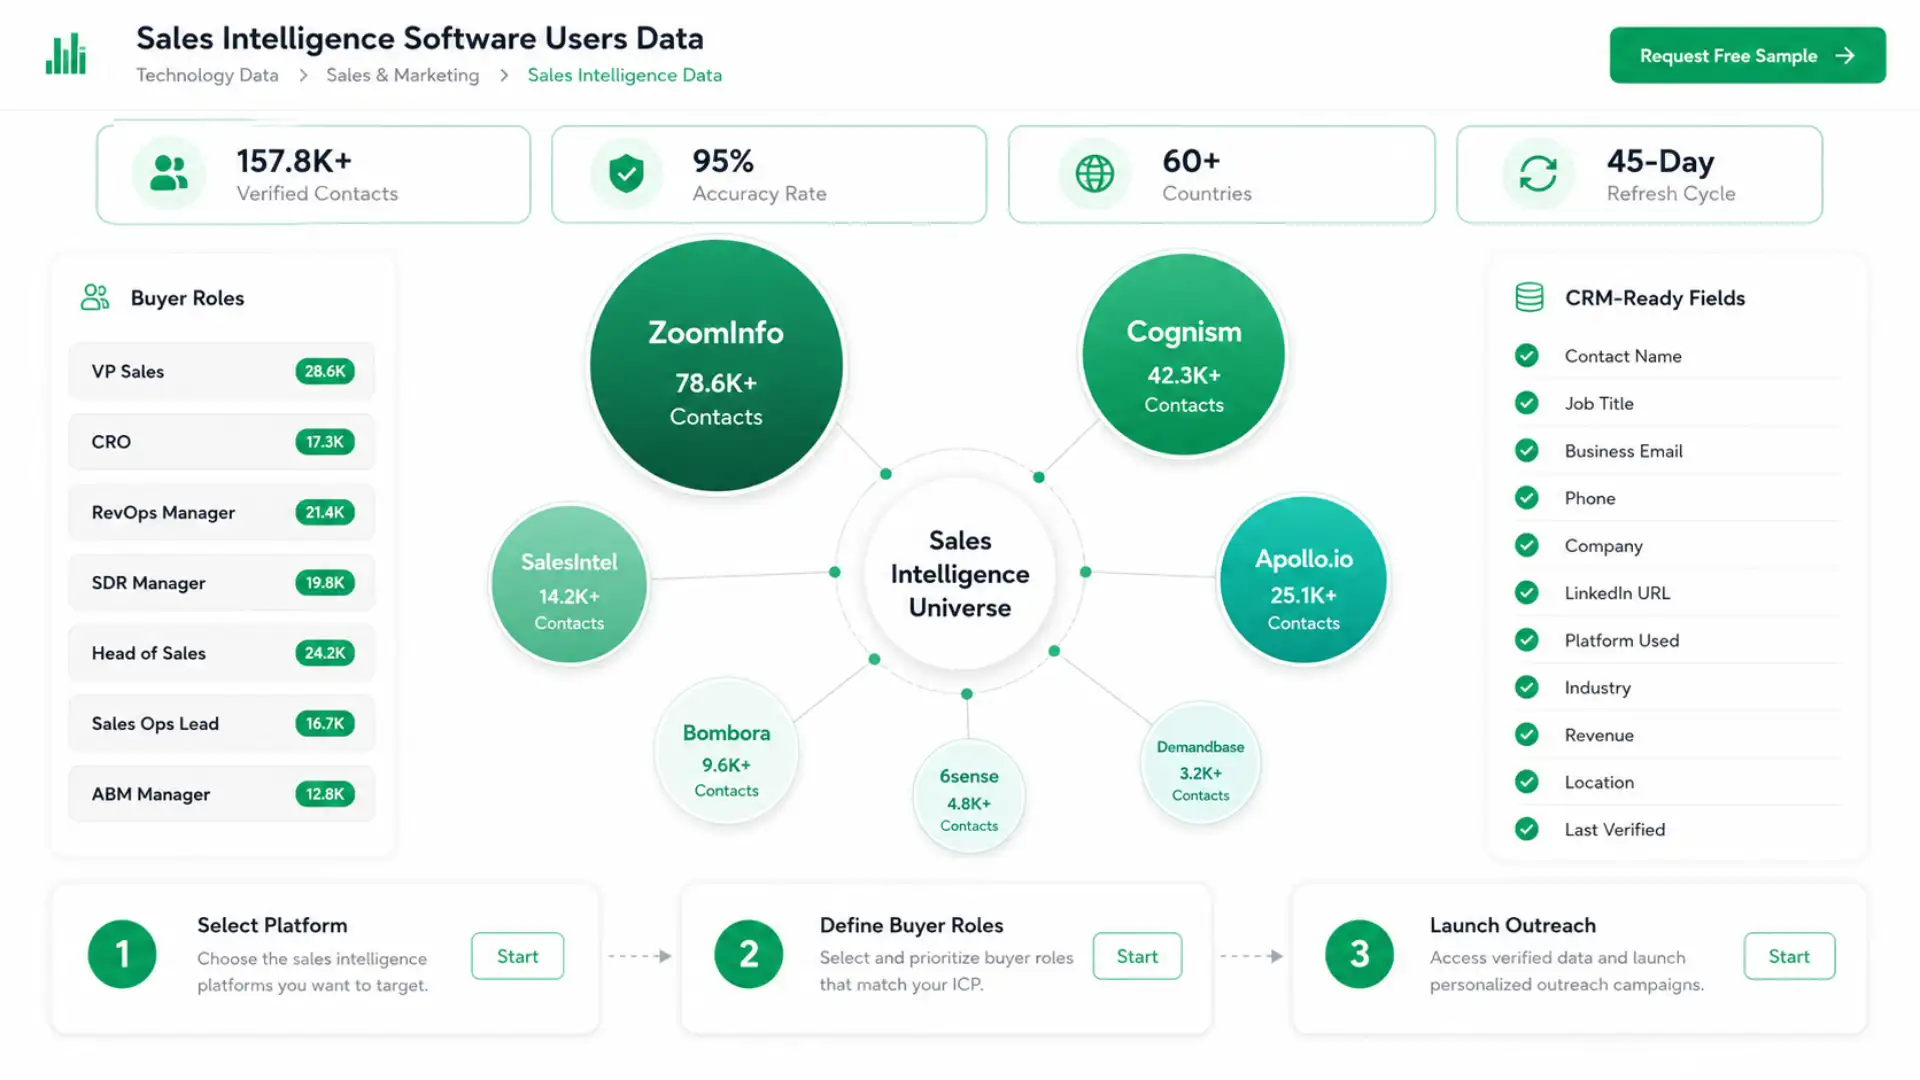Start the Launch Outreach step
Screen dimensions: 1920x1080
tap(1789, 956)
